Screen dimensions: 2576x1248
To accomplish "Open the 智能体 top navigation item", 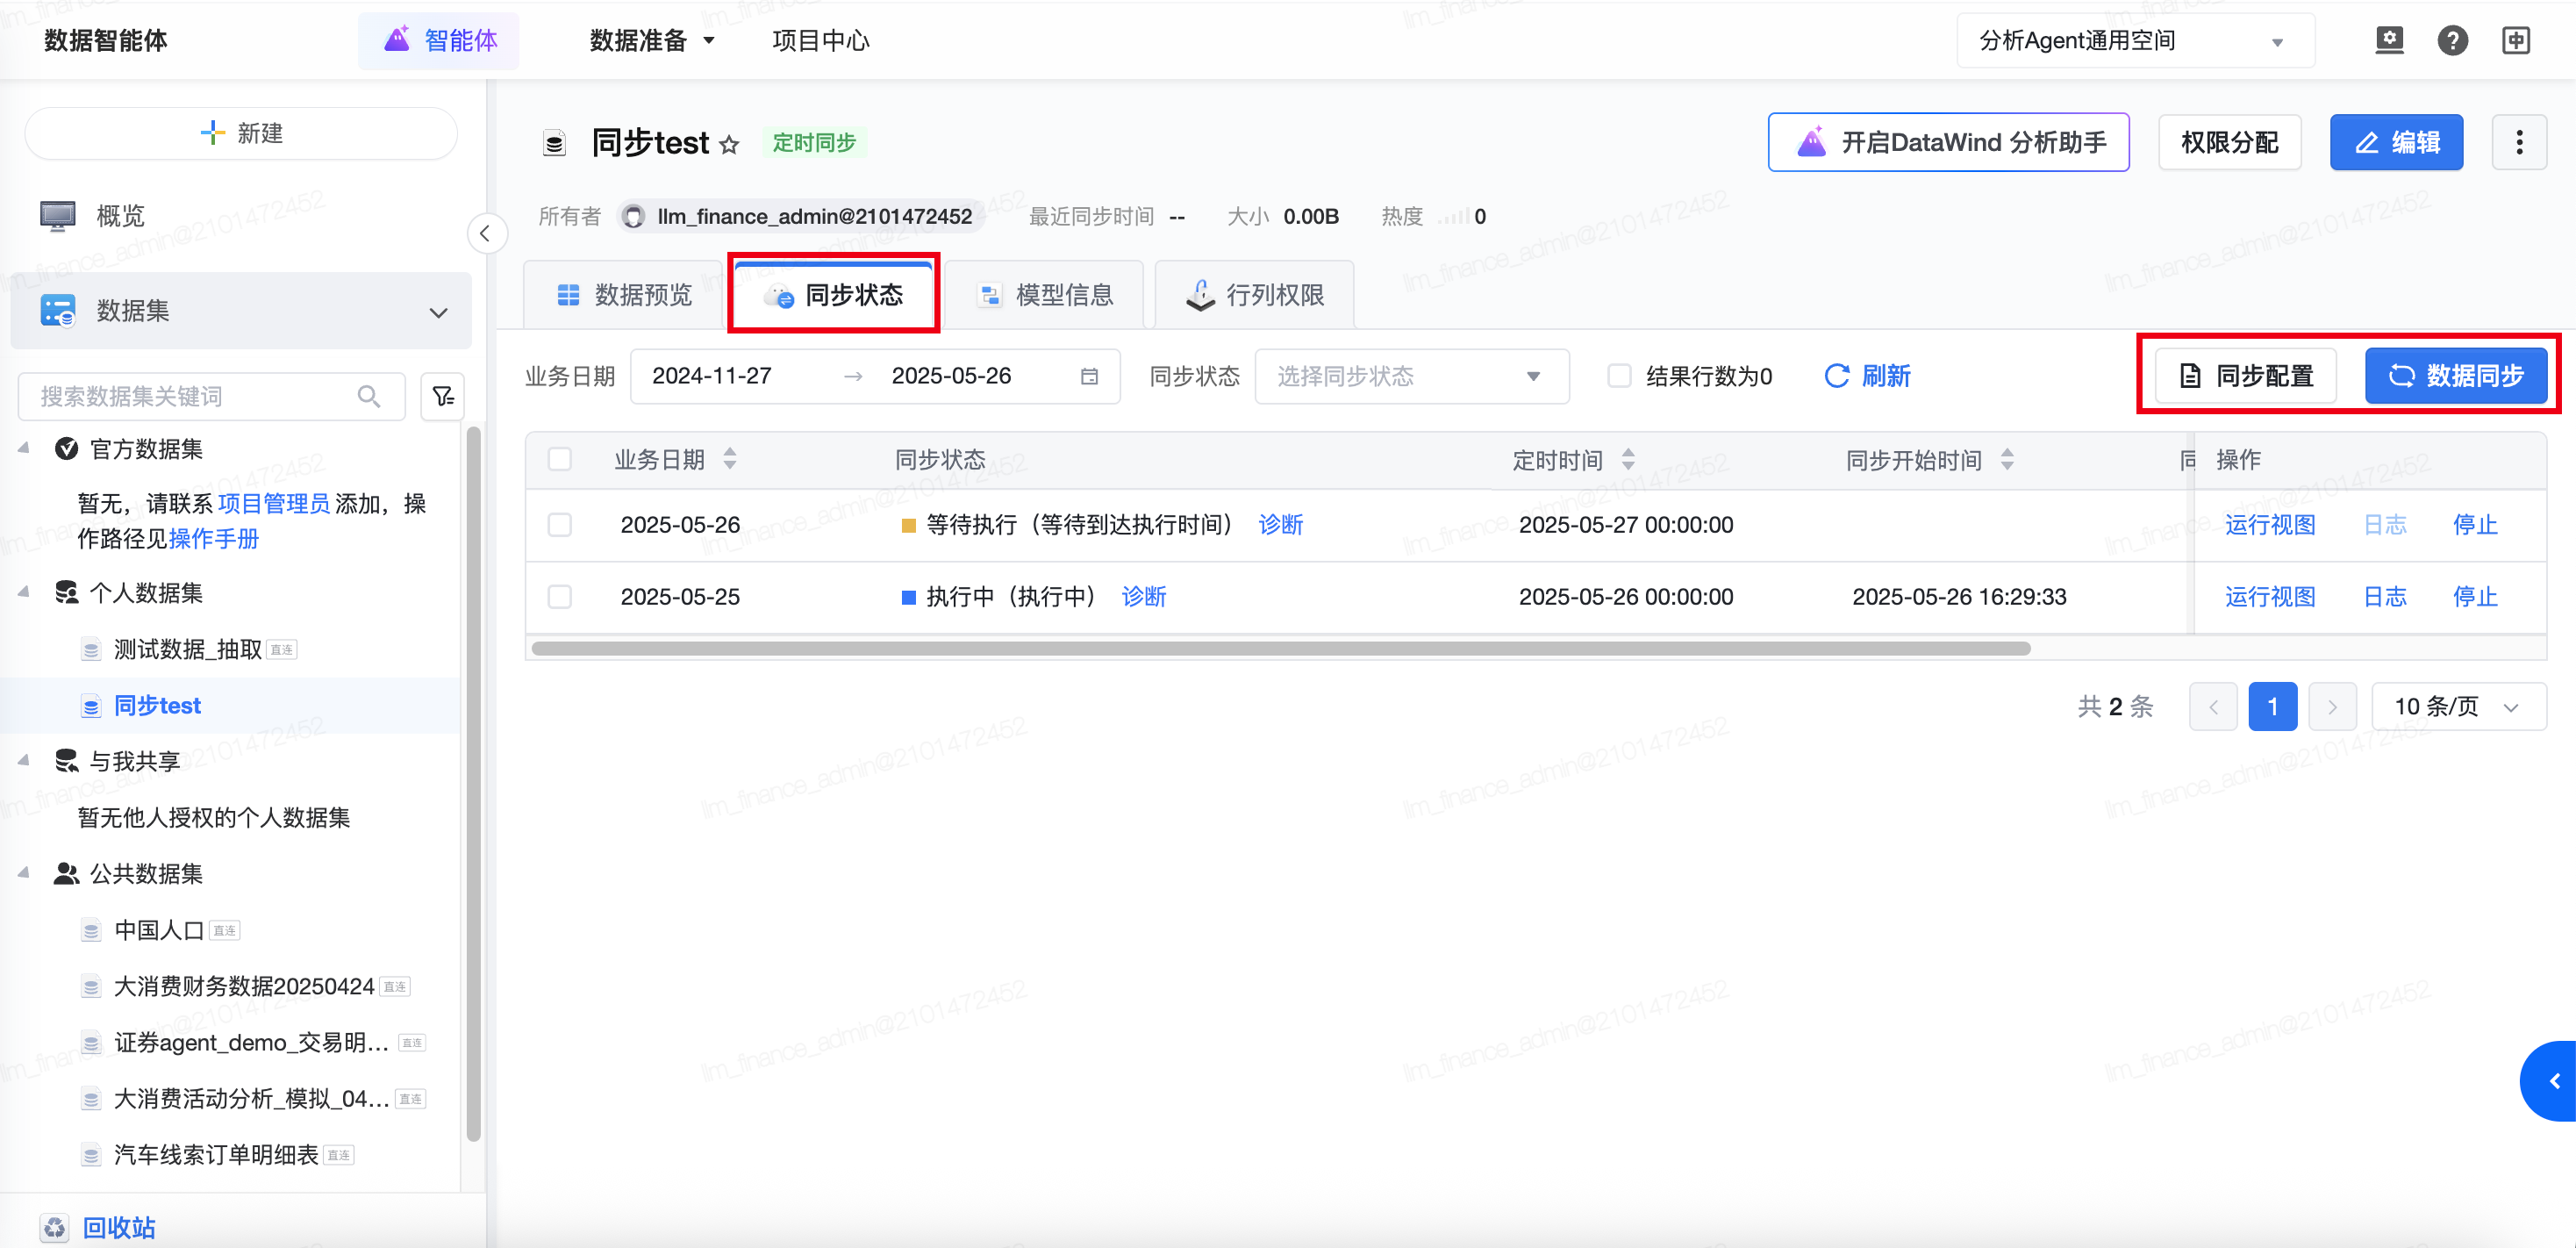I will tap(440, 41).
